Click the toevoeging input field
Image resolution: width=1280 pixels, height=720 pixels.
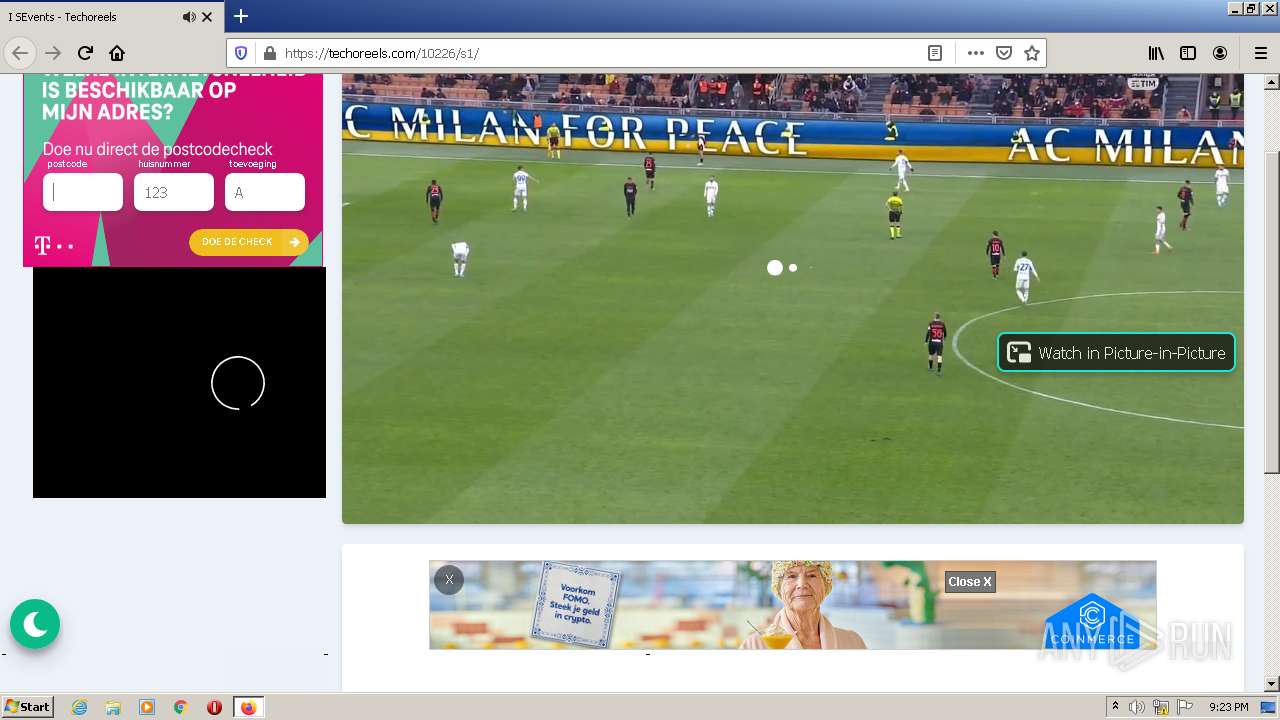point(265,192)
